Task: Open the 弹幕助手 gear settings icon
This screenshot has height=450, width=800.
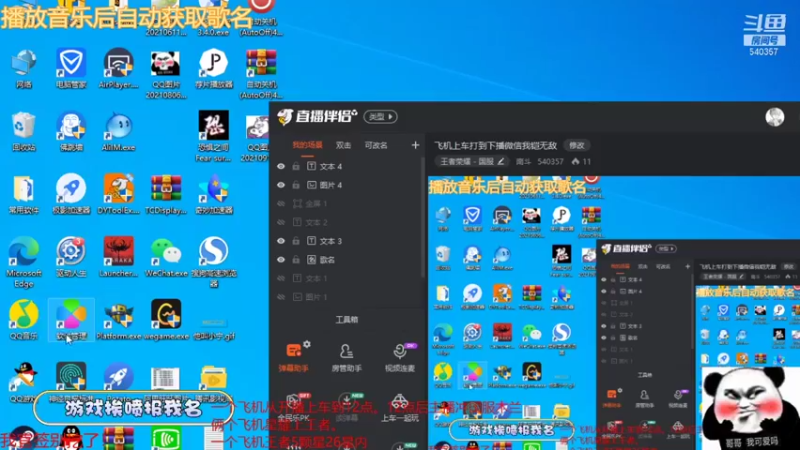Action: (x=307, y=344)
